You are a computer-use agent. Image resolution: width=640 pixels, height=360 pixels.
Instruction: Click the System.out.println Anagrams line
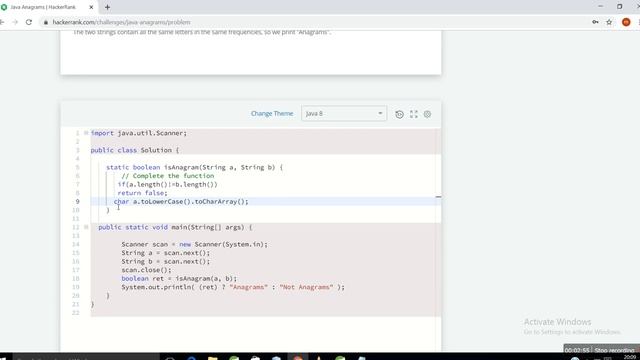[233, 287]
